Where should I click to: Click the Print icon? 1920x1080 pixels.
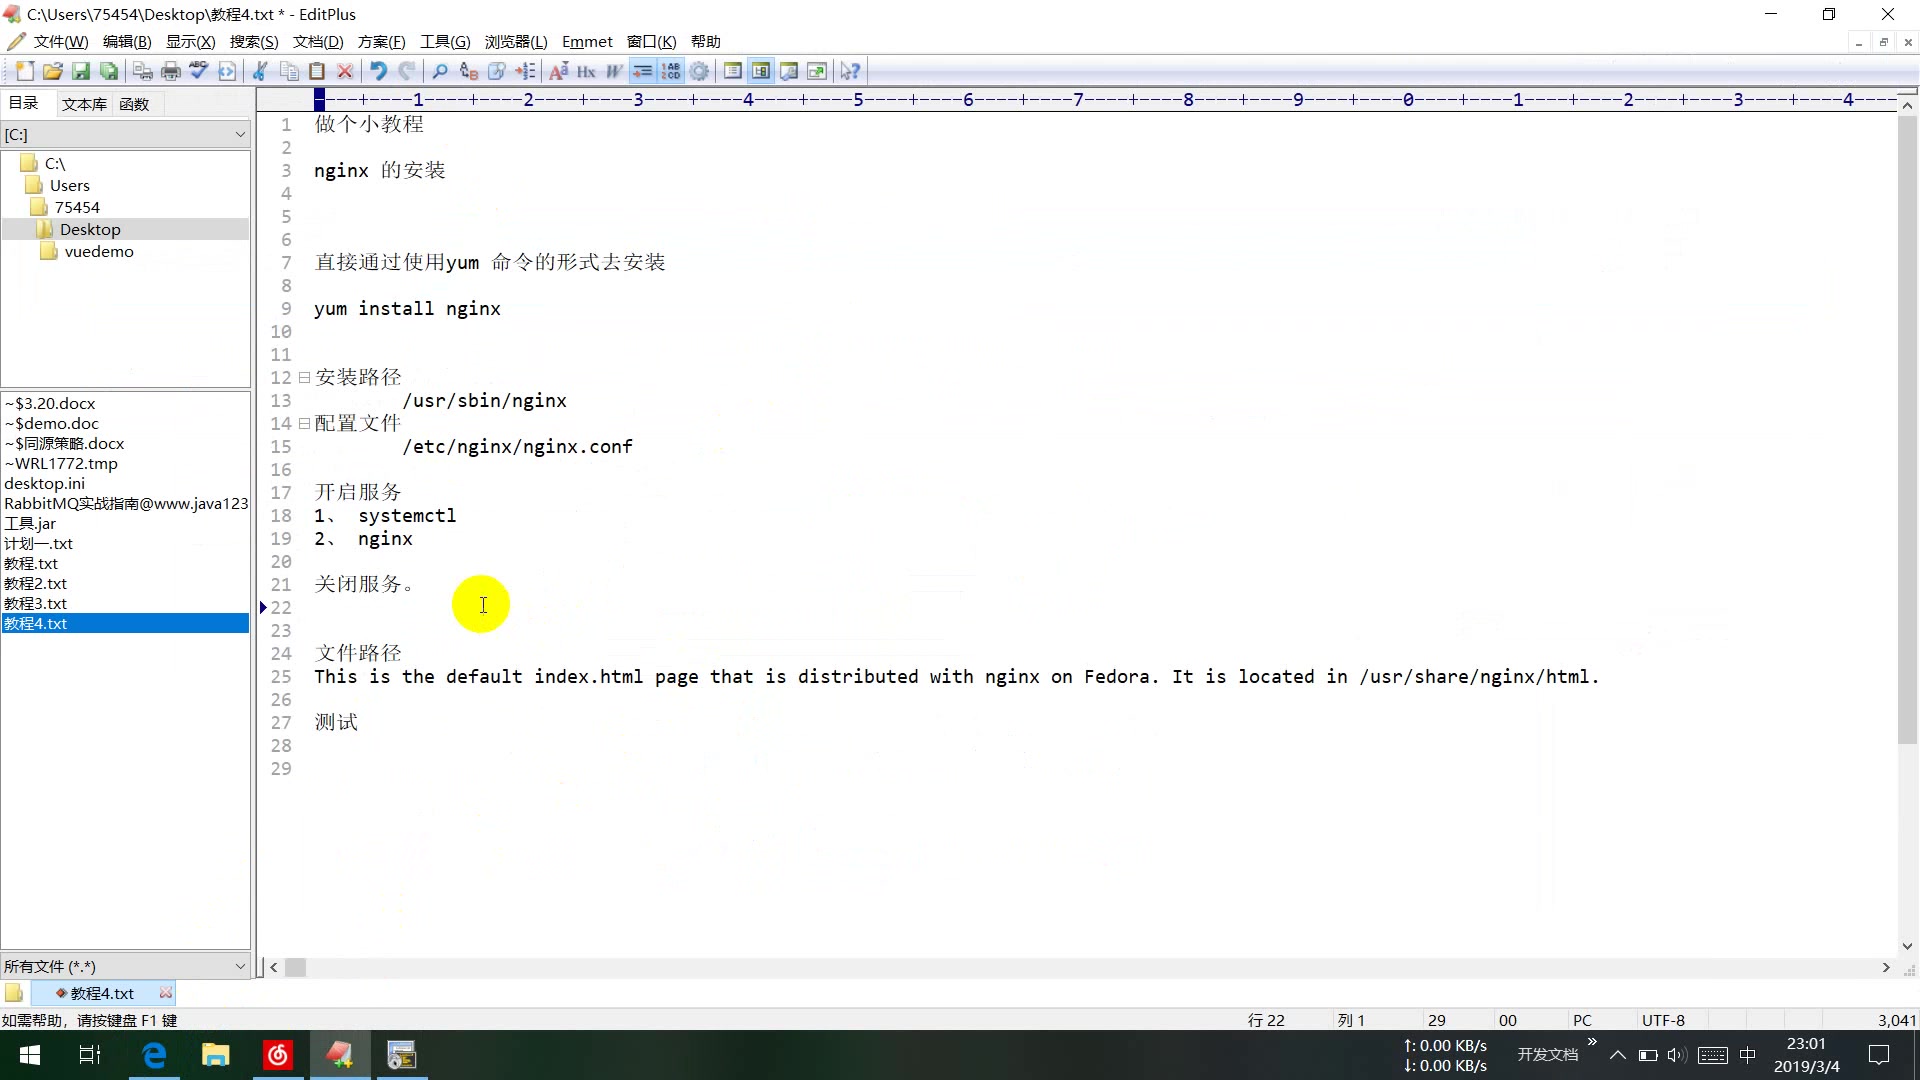(171, 71)
